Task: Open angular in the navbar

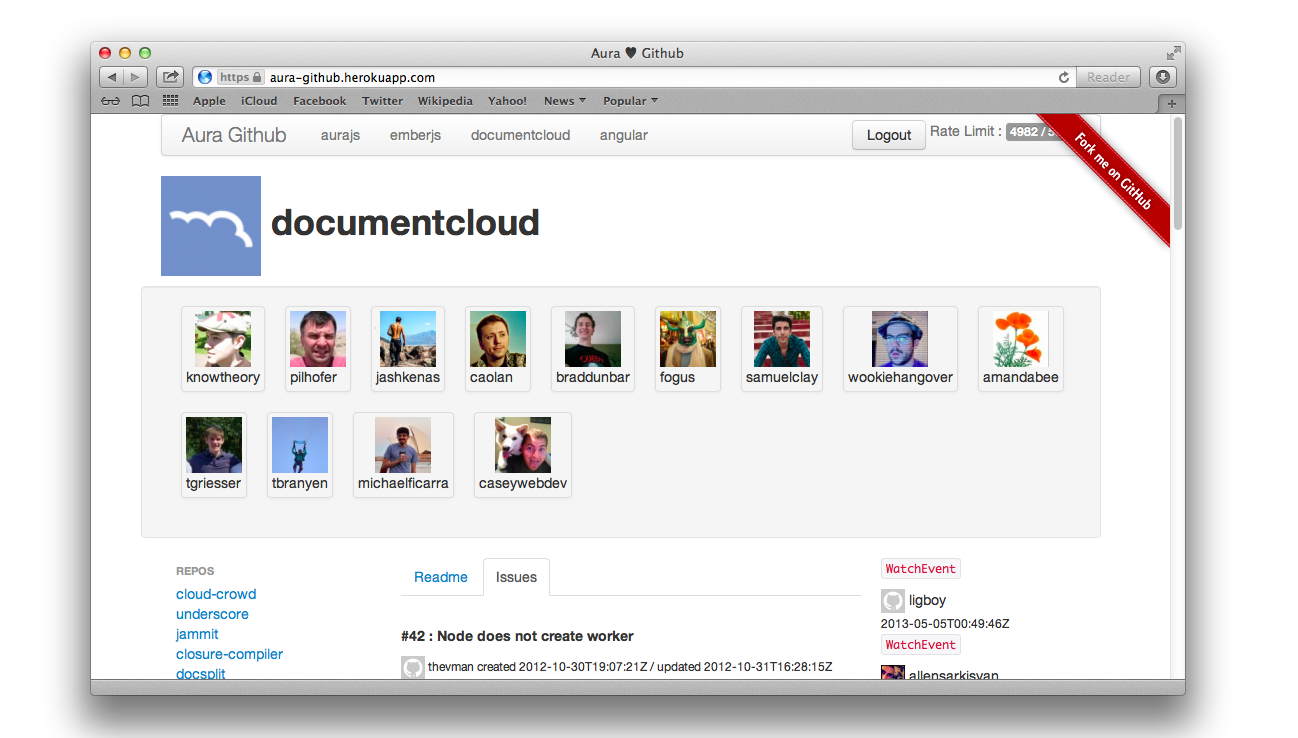Action: tap(624, 135)
